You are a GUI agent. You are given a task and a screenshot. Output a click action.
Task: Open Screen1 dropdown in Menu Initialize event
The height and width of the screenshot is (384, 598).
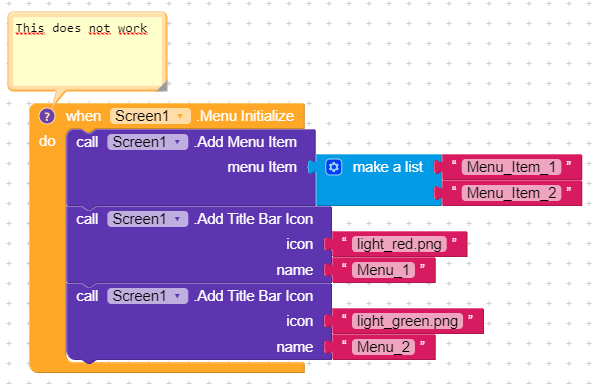150,116
